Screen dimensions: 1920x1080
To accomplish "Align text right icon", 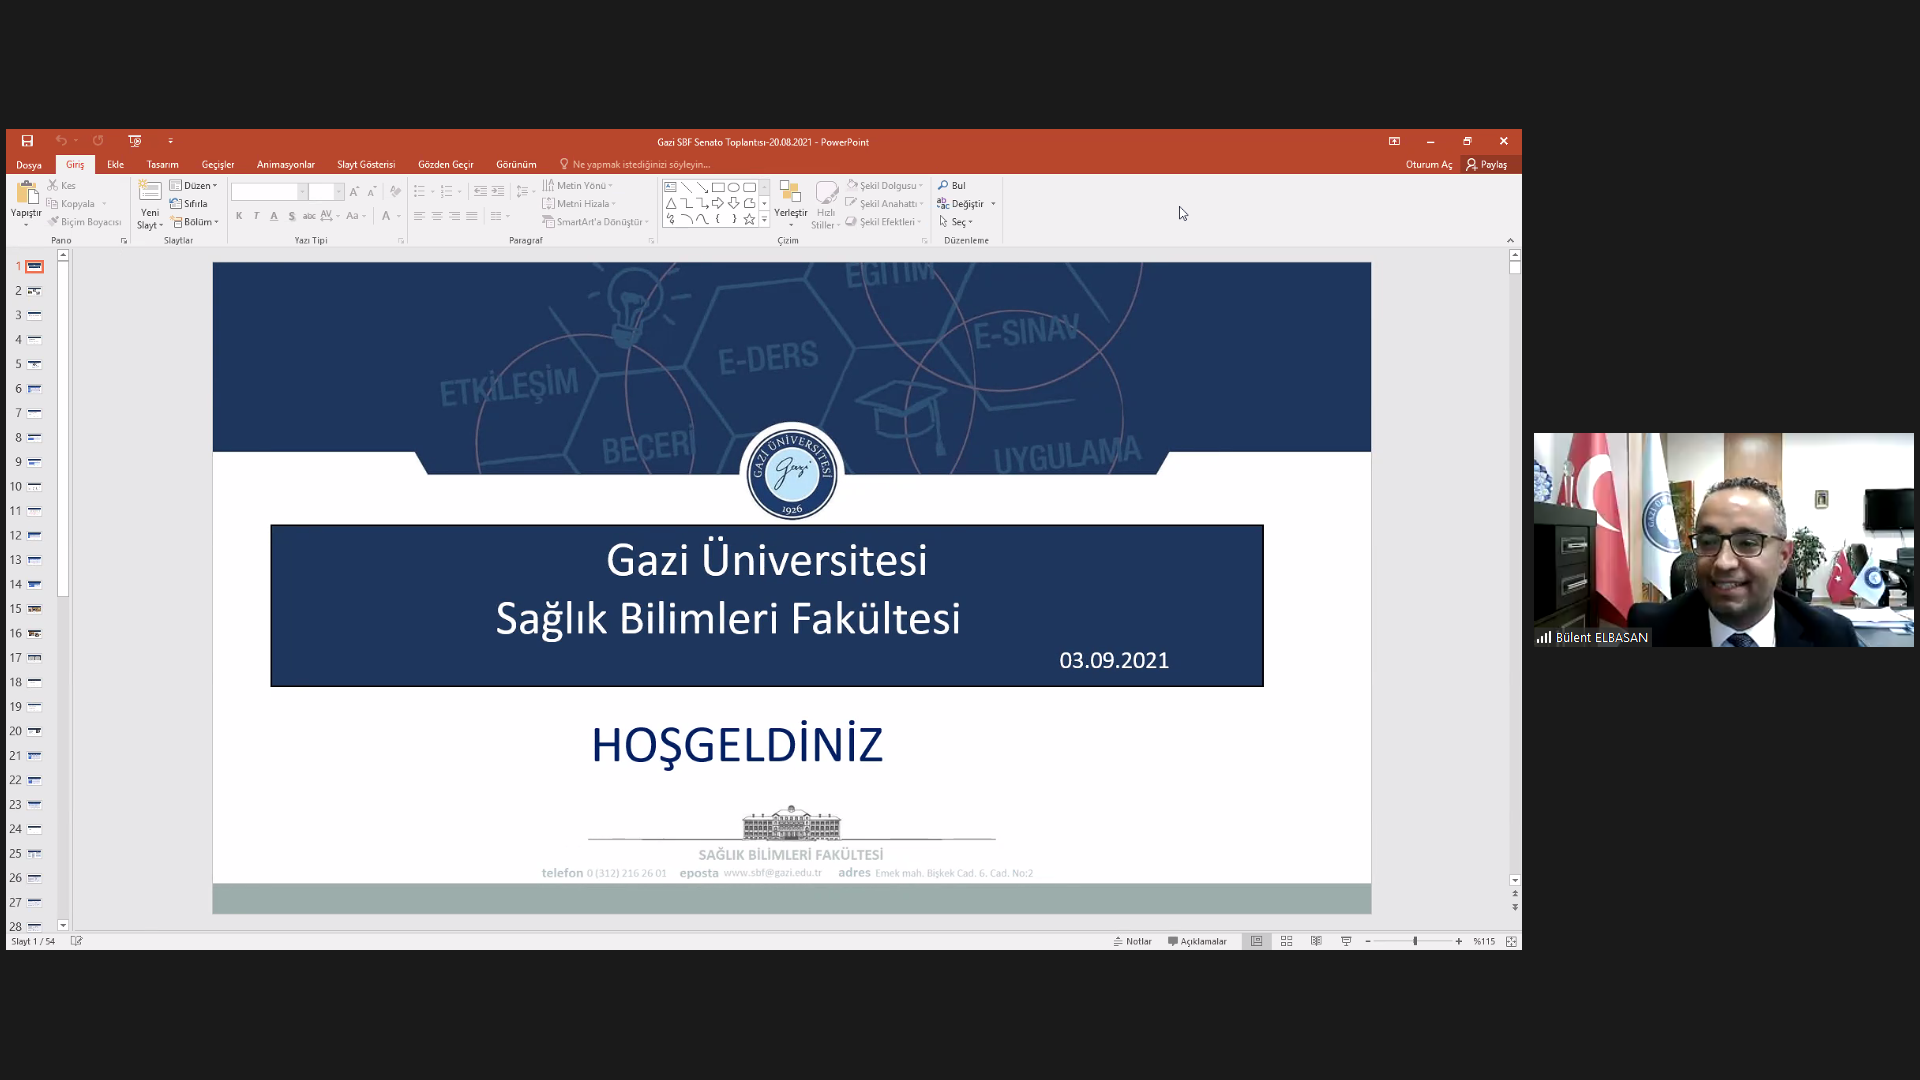I will click(454, 216).
